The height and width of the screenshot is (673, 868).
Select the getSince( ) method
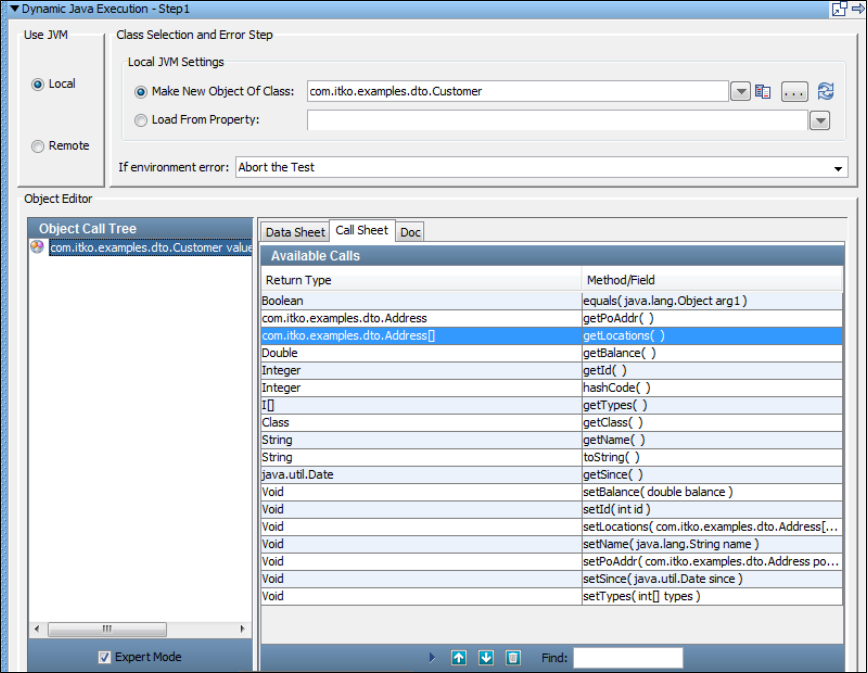pyautogui.click(x=552, y=475)
